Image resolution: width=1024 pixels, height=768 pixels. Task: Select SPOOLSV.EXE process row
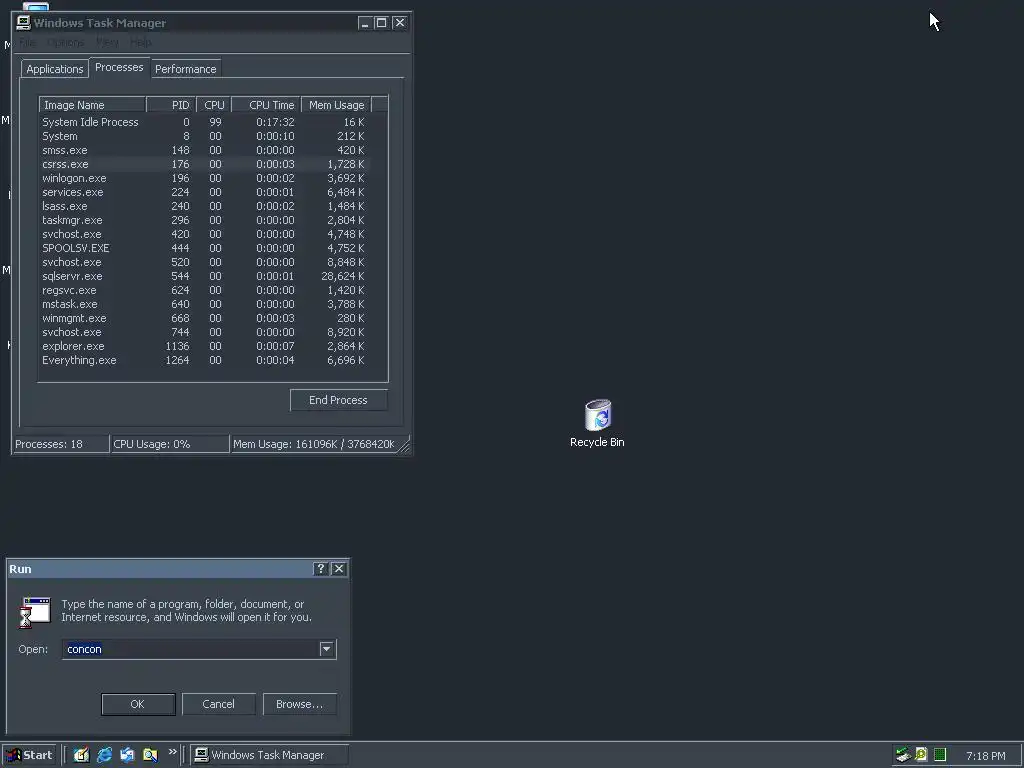[x=204, y=248]
